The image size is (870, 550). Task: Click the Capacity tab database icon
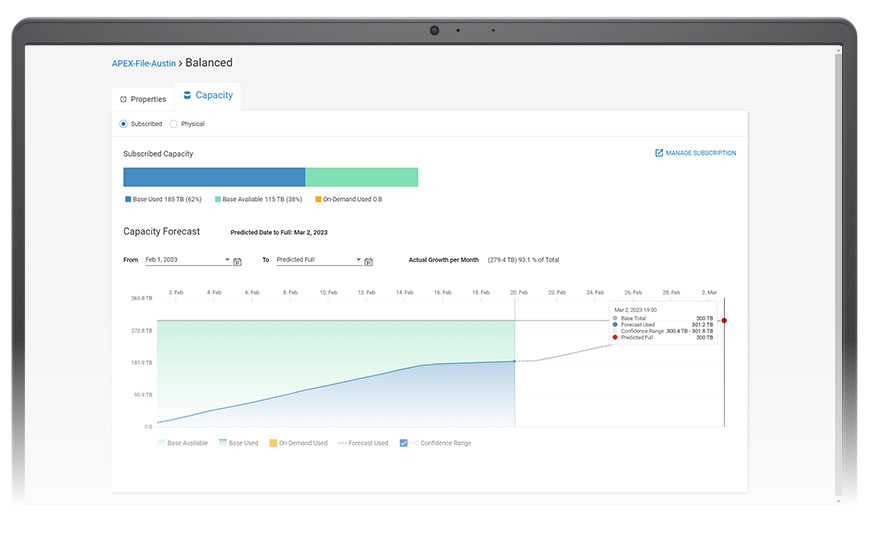(x=186, y=96)
